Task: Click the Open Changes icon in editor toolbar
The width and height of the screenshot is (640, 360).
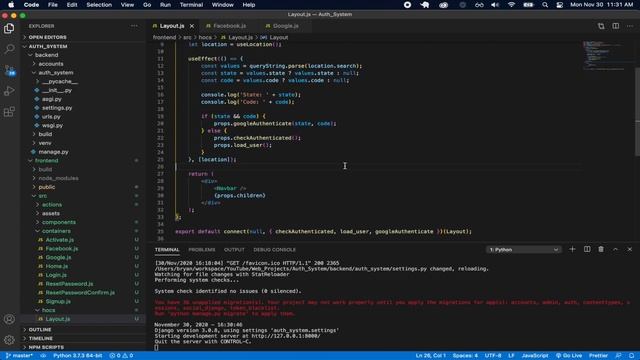Action: click(601, 26)
